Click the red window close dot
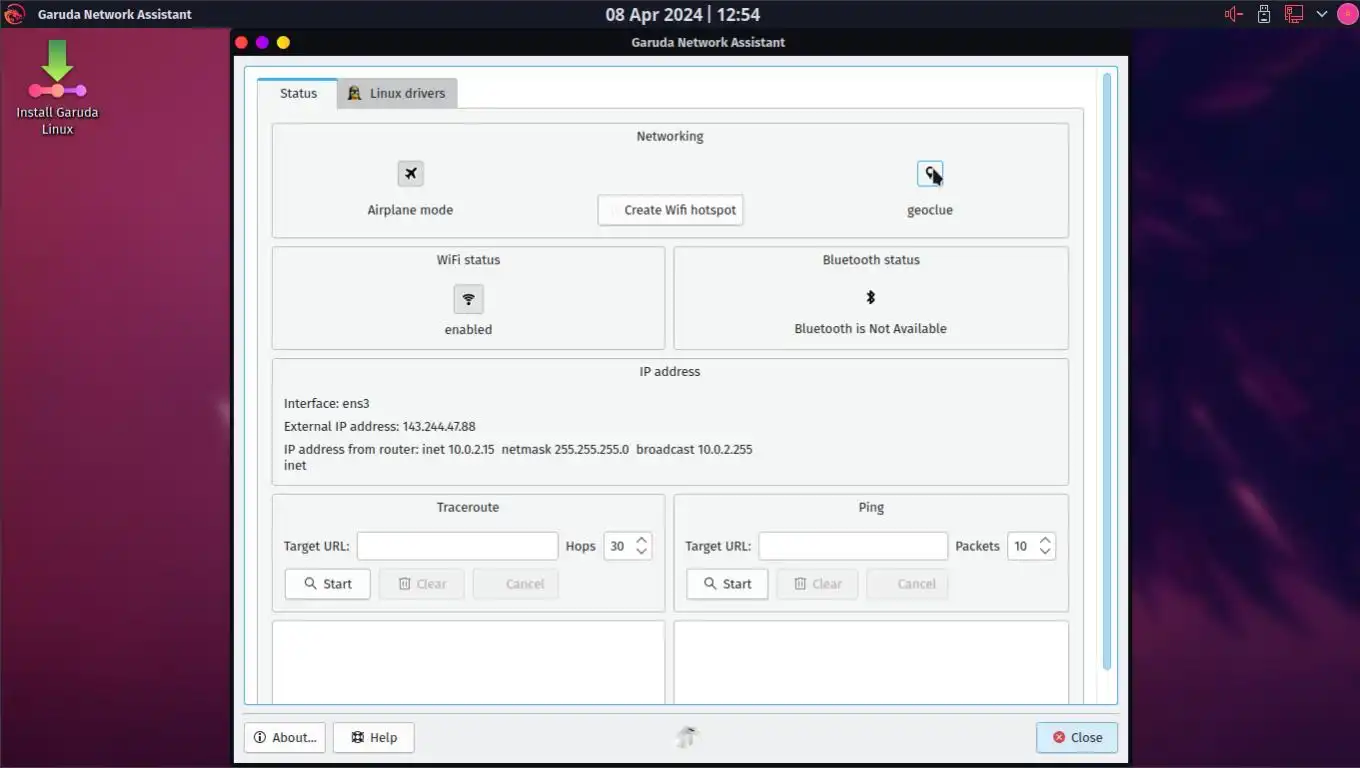This screenshot has height=768, width=1360. click(x=241, y=42)
